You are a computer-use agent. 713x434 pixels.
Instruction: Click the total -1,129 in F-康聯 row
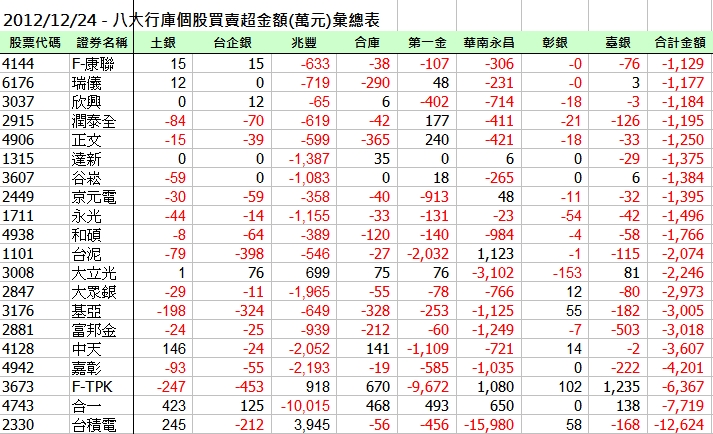point(683,64)
